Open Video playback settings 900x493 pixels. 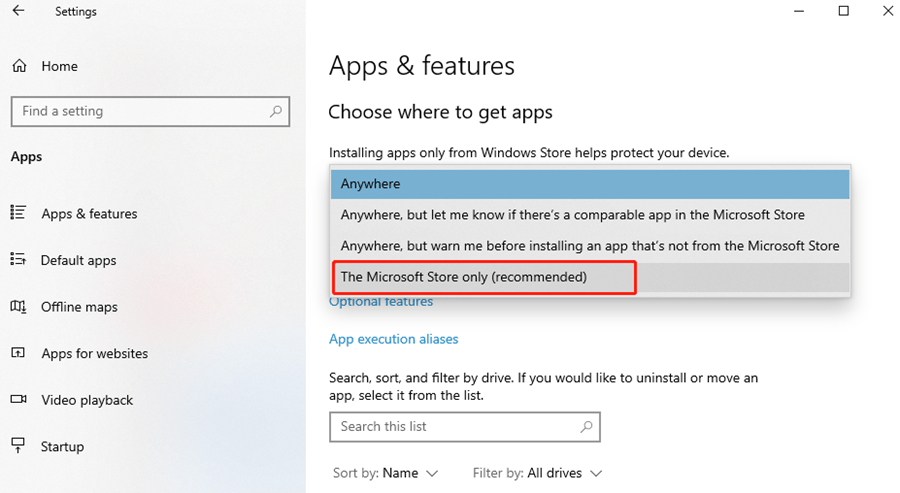[87, 400]
